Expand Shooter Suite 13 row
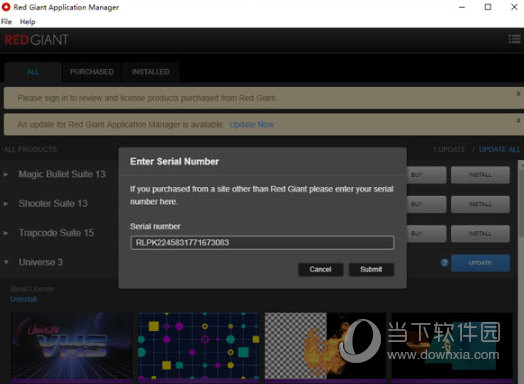Viewport: 524px width, 384px height. (x=6, y=204)
